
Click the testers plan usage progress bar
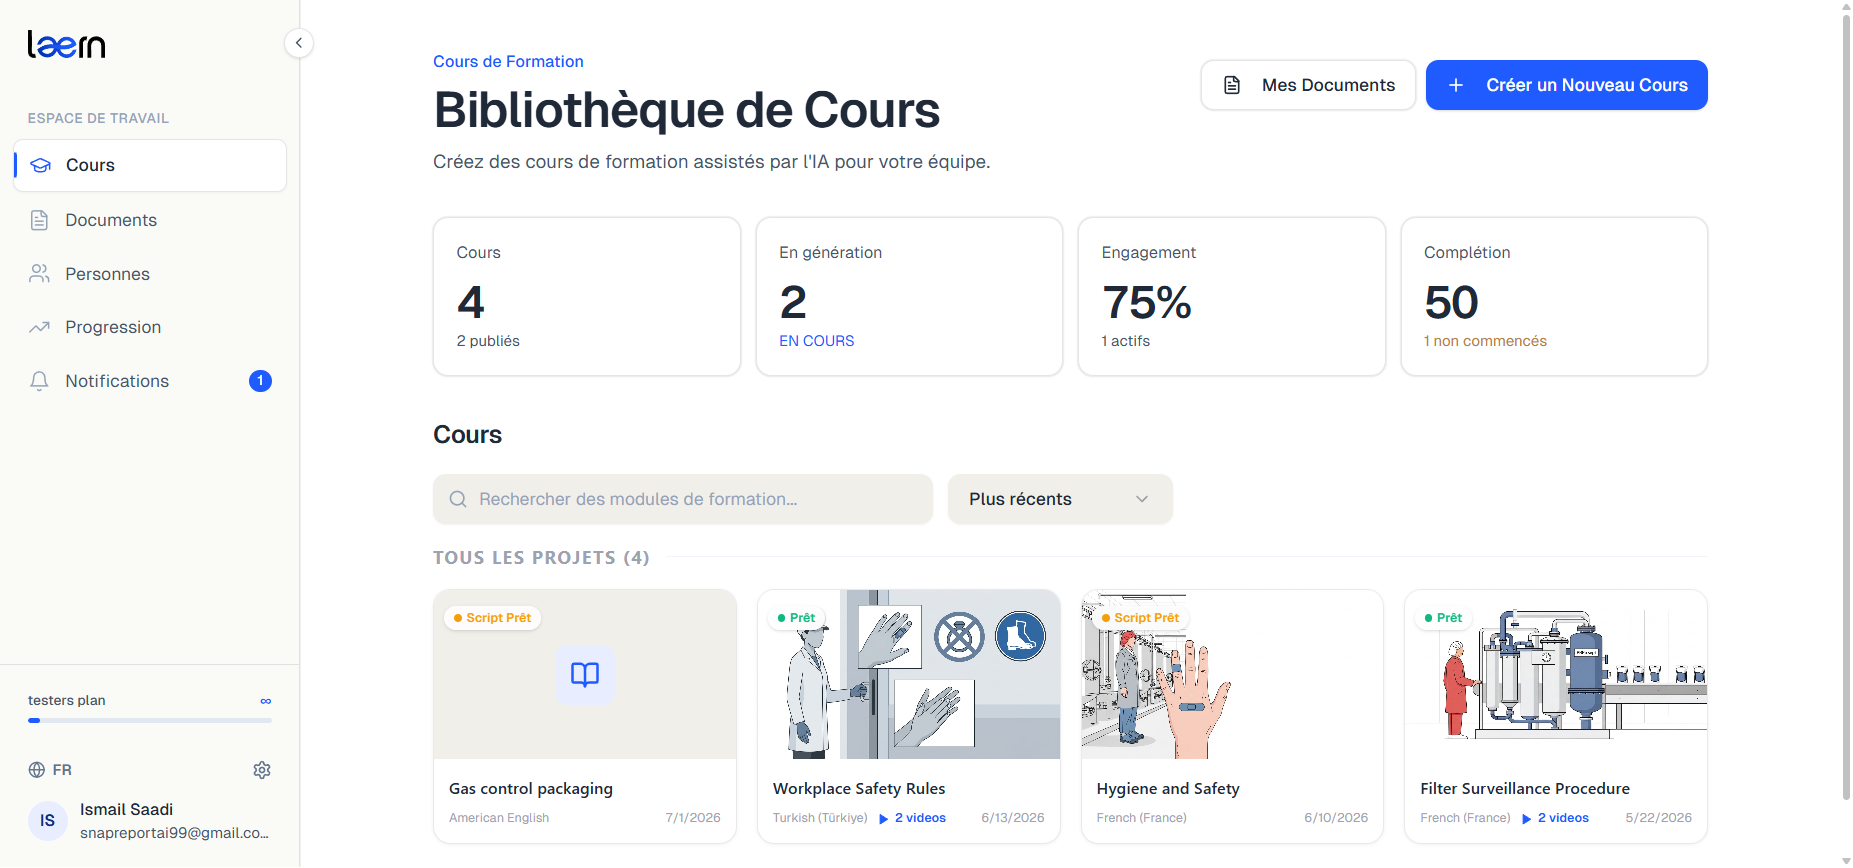click(150, 720)
